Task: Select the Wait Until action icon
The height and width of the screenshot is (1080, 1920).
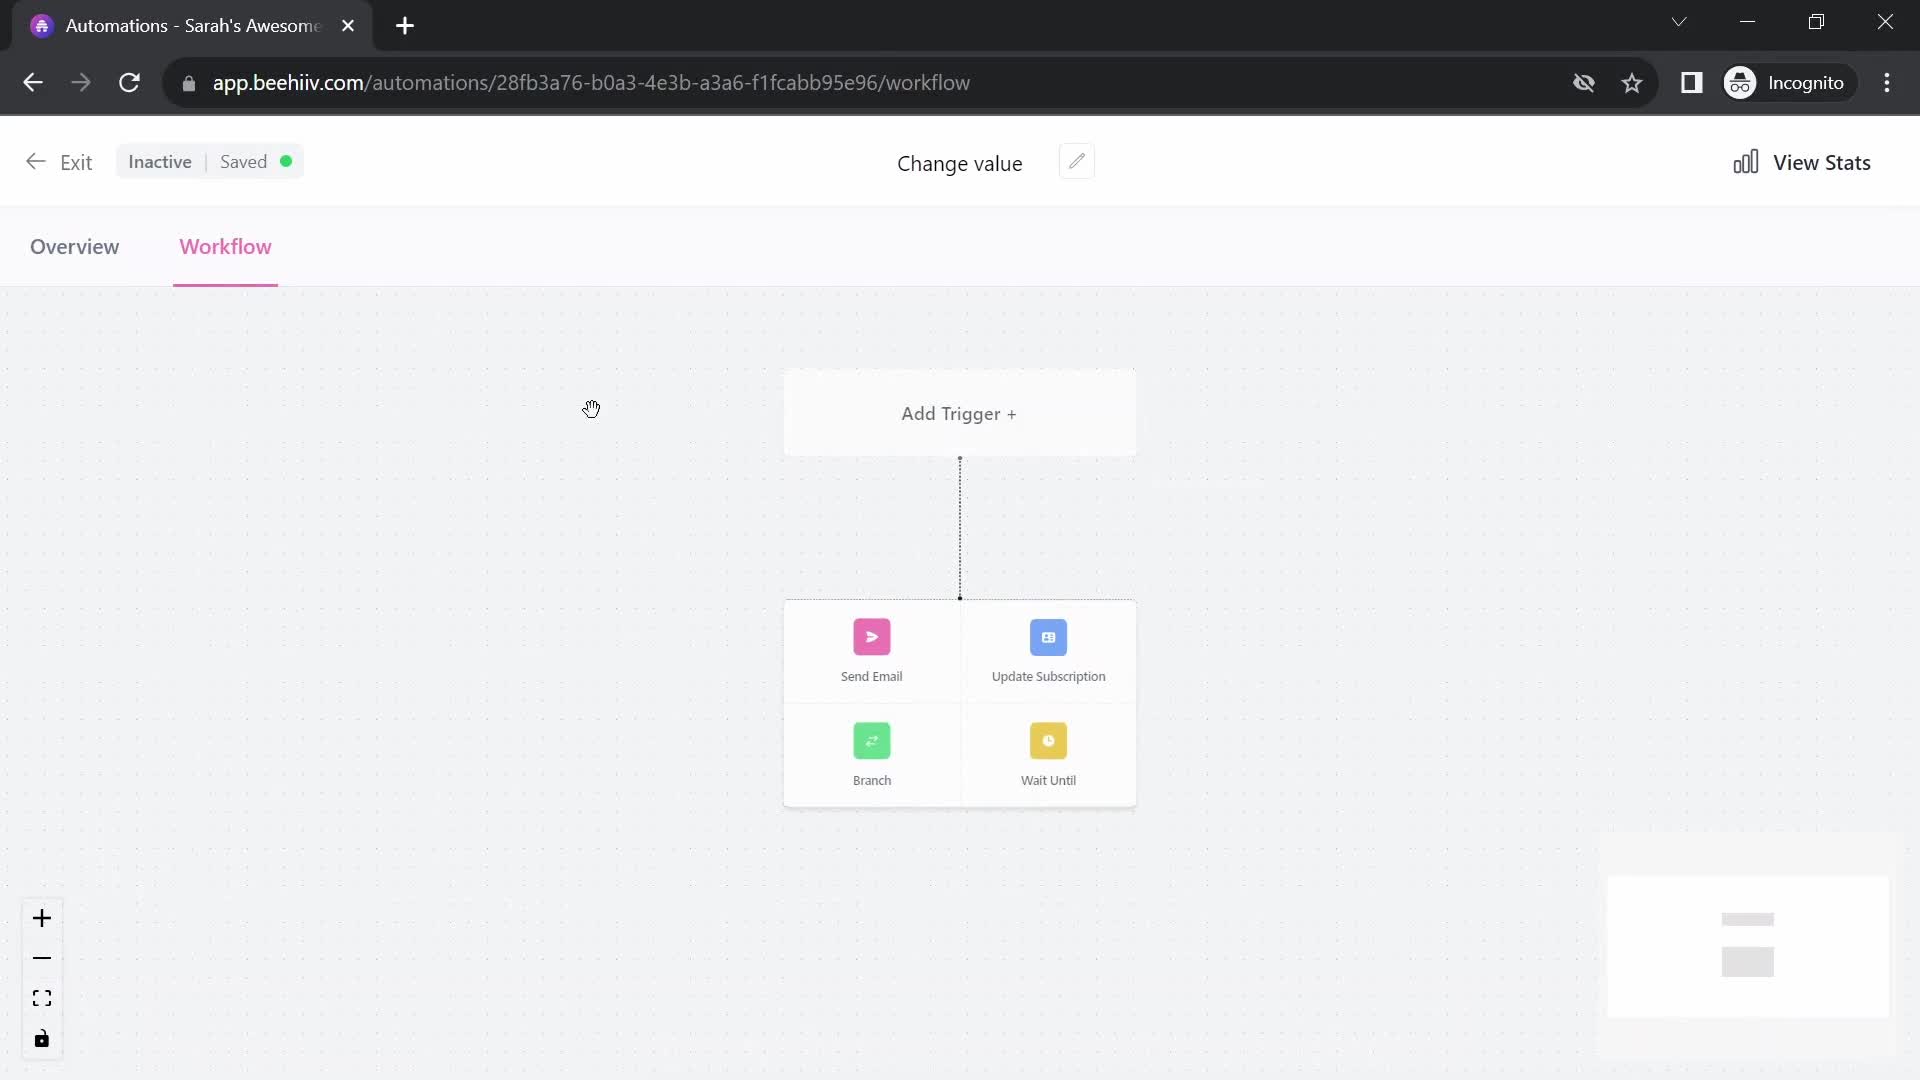Action: tap(1048, 741)
